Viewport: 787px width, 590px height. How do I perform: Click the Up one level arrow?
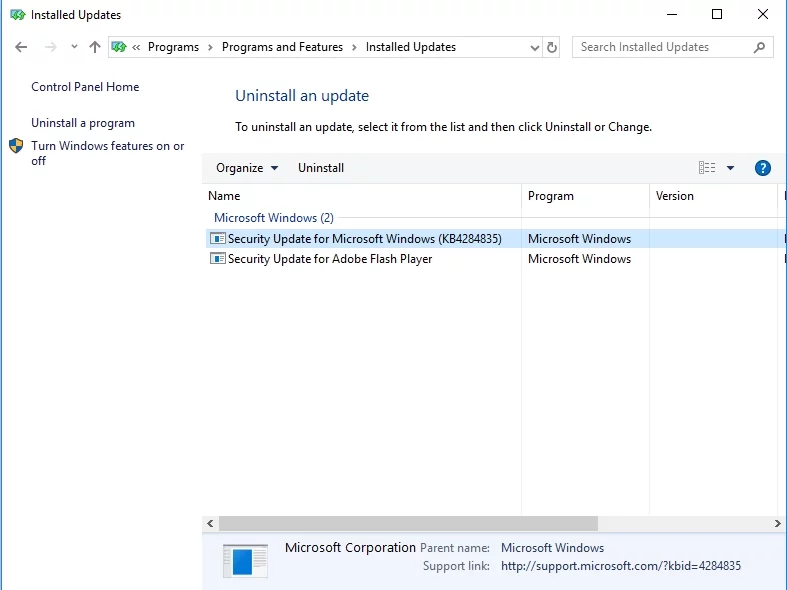pyautogui.click(x=95, y=47)
